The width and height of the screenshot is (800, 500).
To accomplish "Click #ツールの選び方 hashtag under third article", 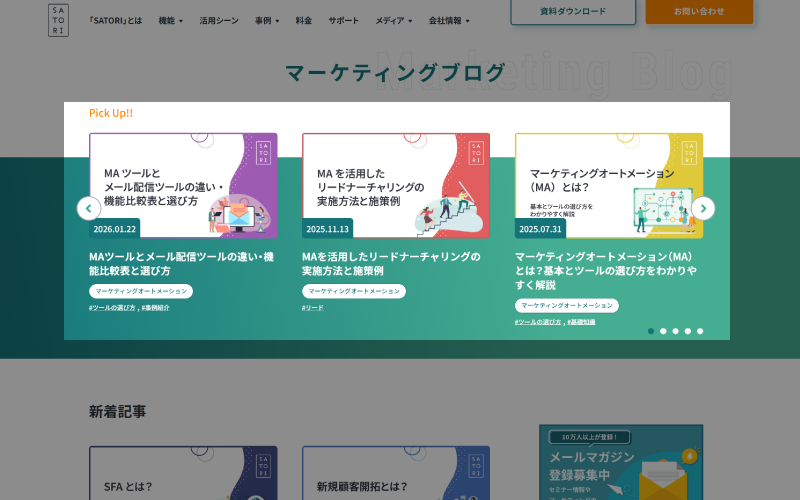I will coord(538,322).
